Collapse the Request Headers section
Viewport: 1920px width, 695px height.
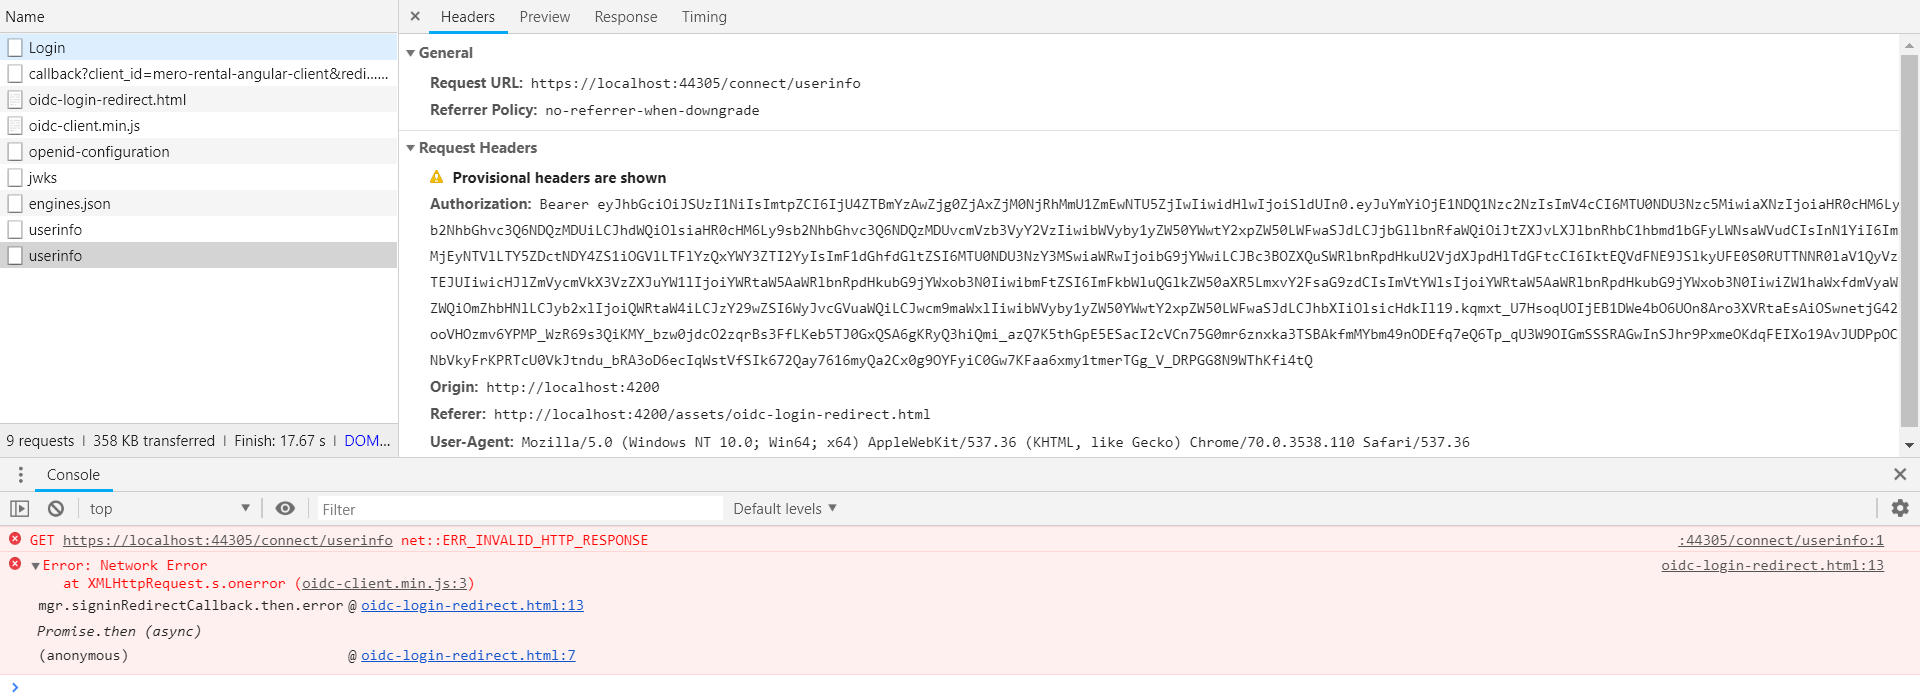click(411, 148)
